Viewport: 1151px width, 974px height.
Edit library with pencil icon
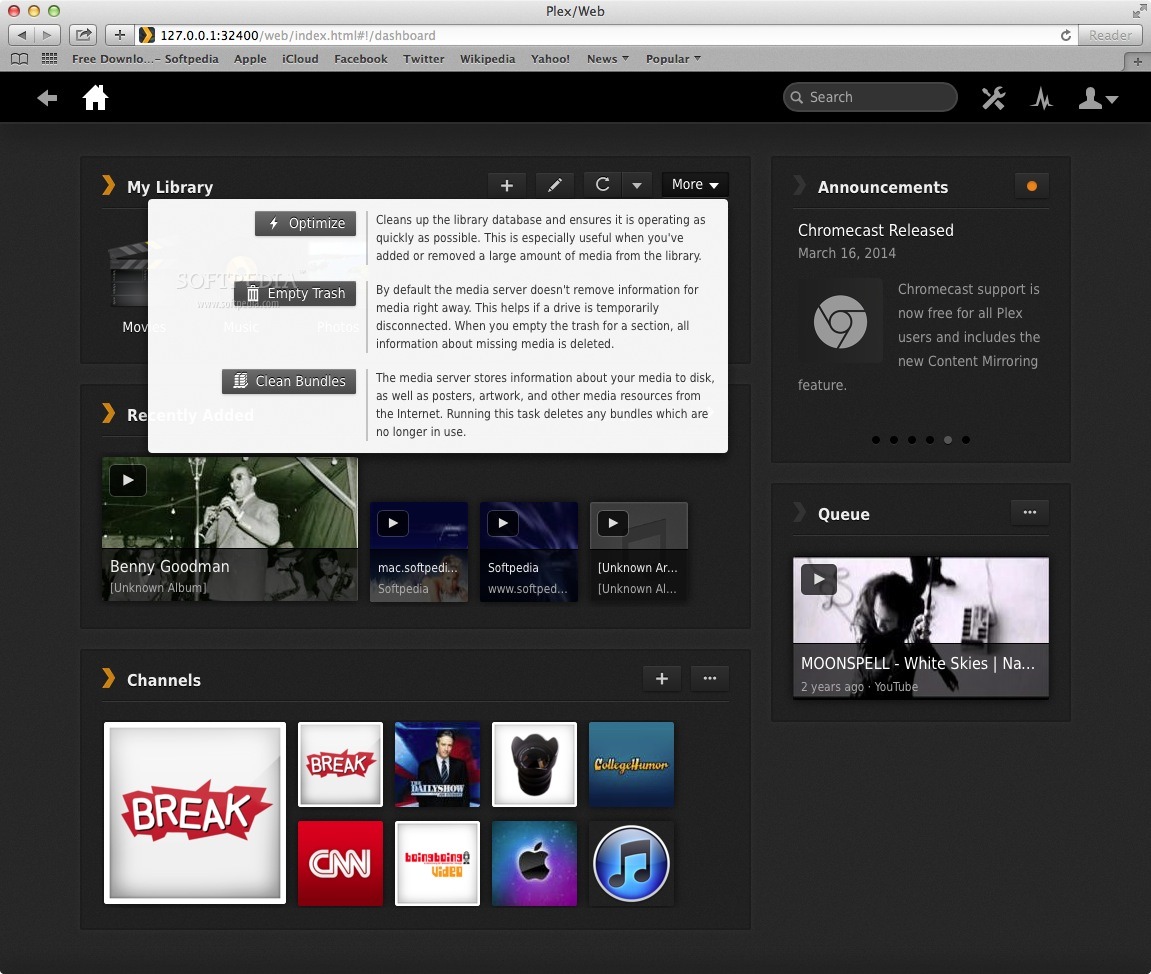pyautogui.click(x=555, y=185)
